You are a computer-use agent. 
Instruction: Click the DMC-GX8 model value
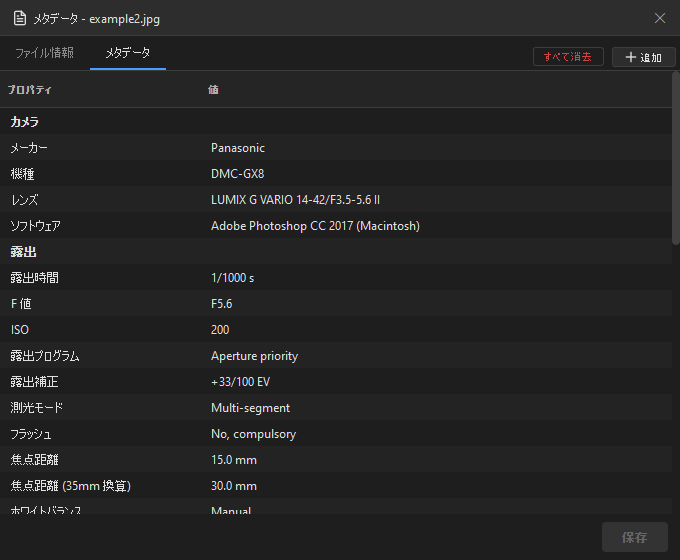pos(238,174)
